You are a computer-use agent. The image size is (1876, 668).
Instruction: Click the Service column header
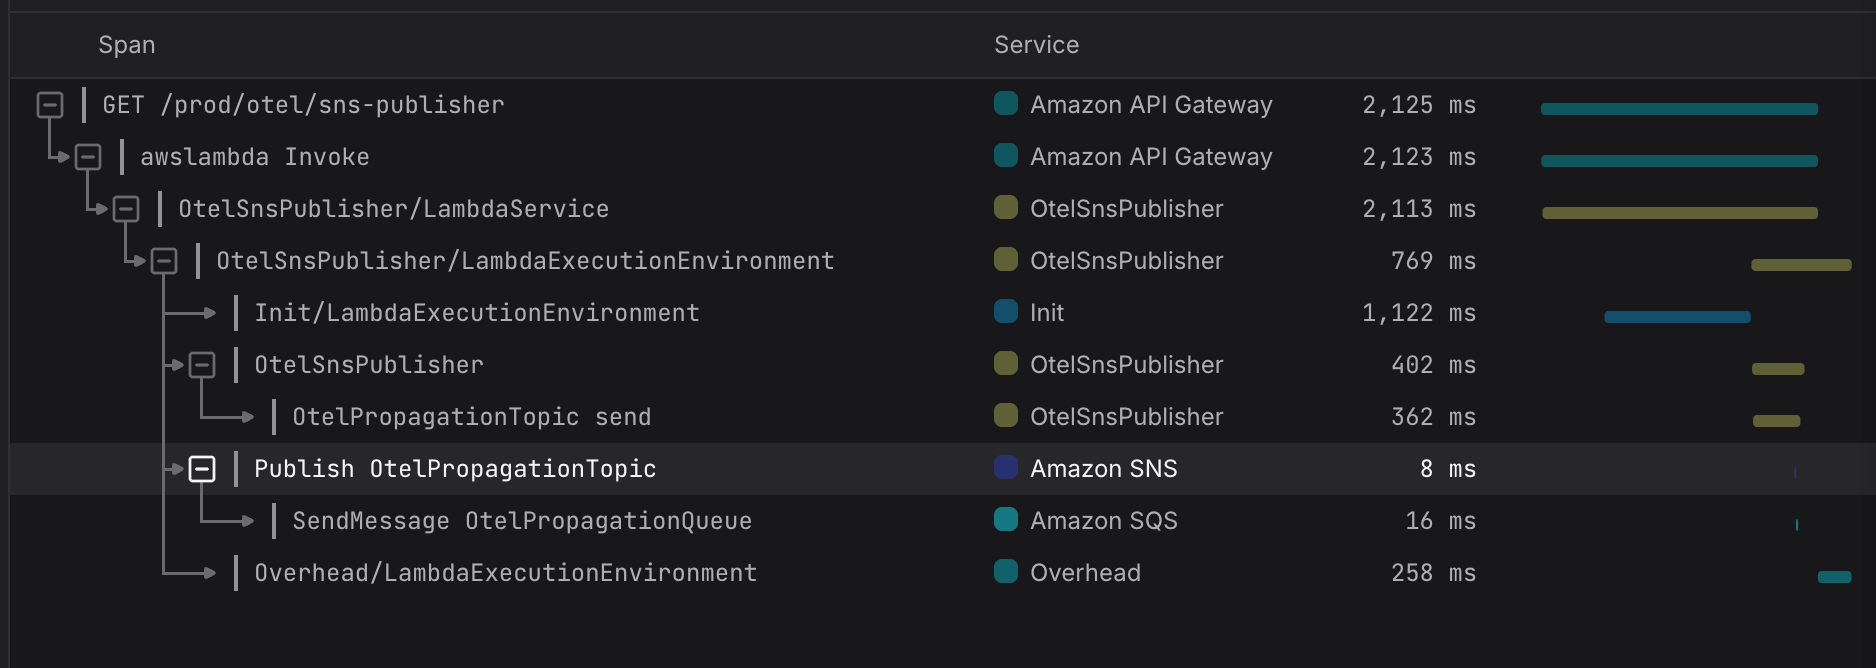[x=1036, y=45]
